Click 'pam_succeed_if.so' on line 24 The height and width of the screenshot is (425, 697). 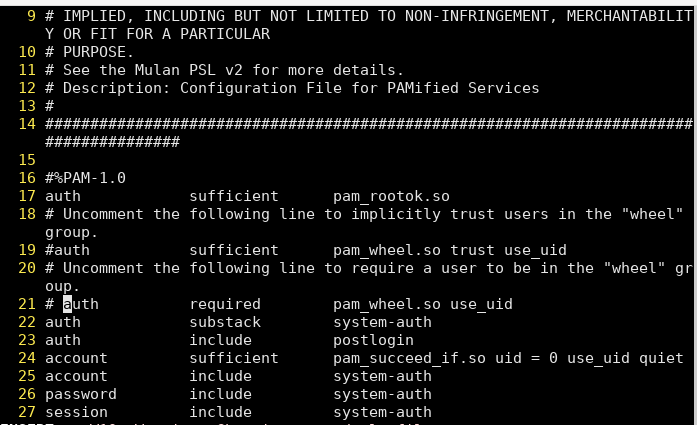tap(409, 358)
